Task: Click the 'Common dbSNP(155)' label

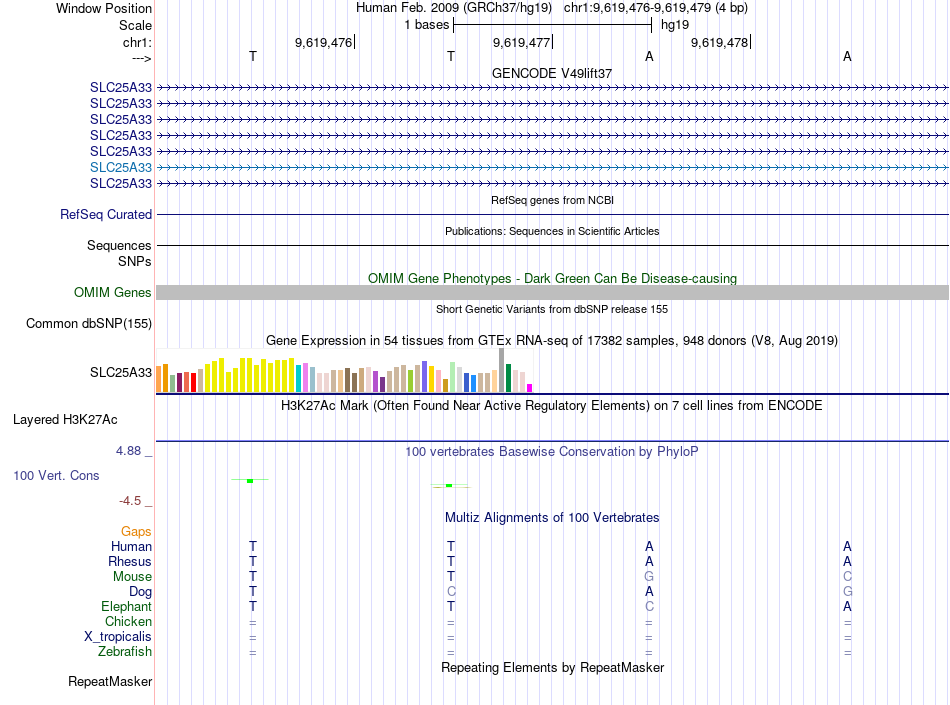Action: coord(89,323)
